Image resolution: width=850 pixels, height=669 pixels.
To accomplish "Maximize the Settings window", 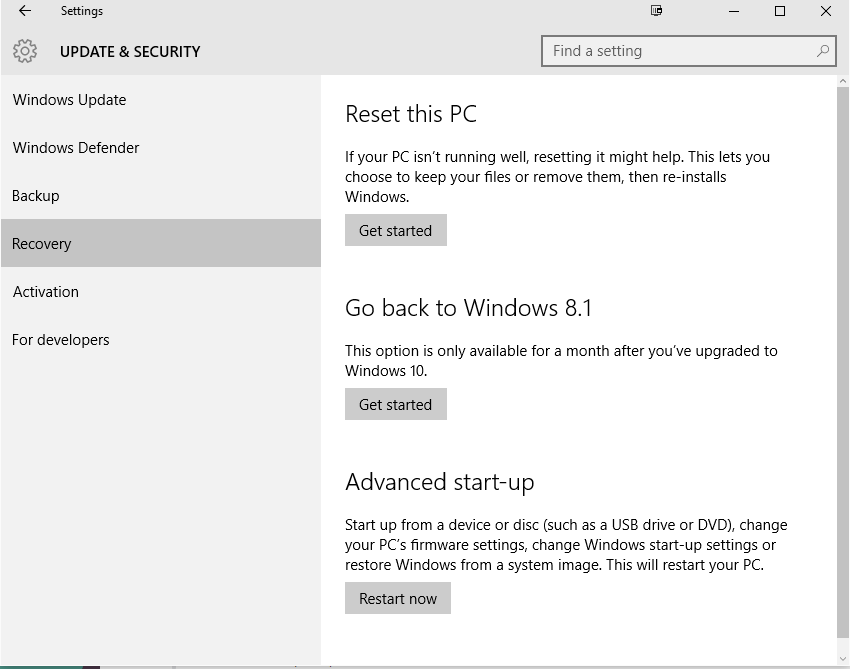I will click(780, 11).
